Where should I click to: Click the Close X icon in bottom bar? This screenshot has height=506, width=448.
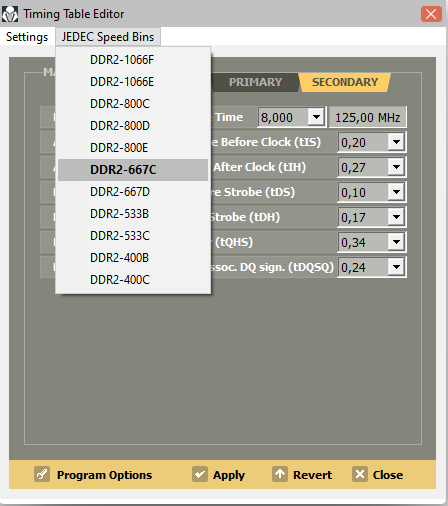[360, 474]
